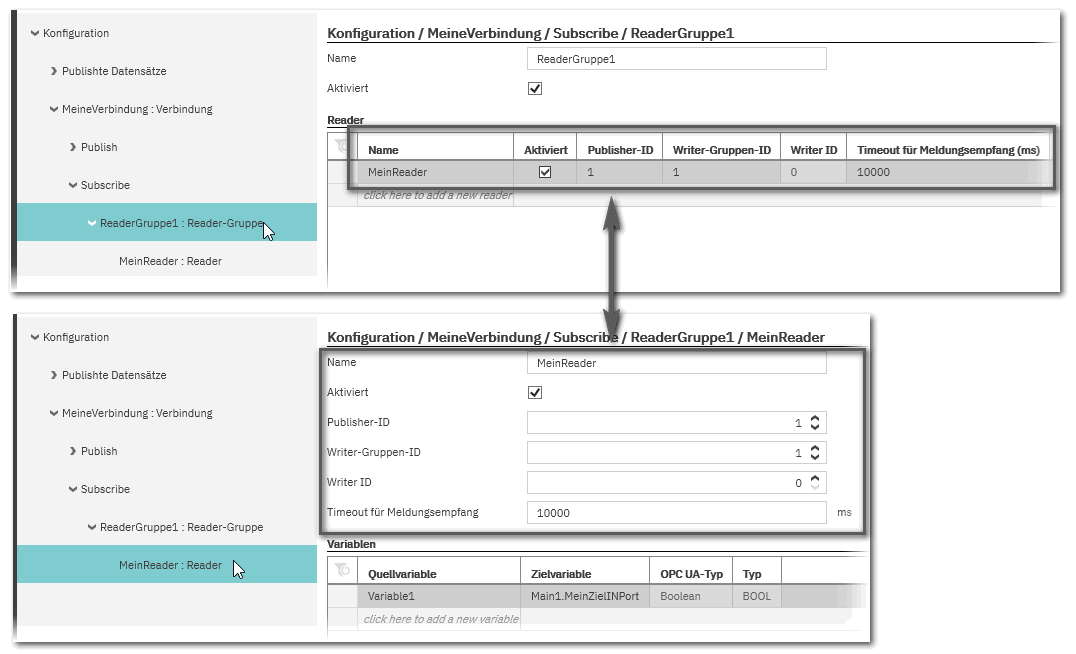Select the MeinReader name cell in Reader table
This screenshot has width=1076, height=654.
point(435,172)
